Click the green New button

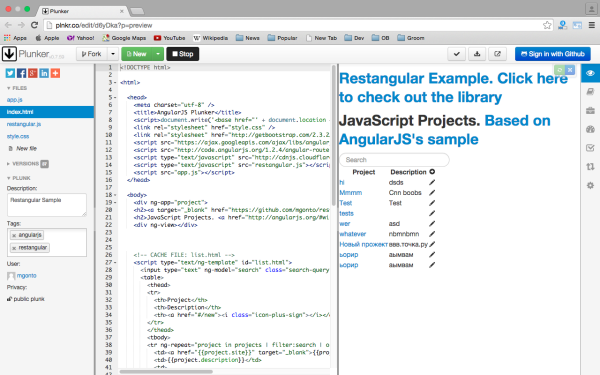point(137,54)
